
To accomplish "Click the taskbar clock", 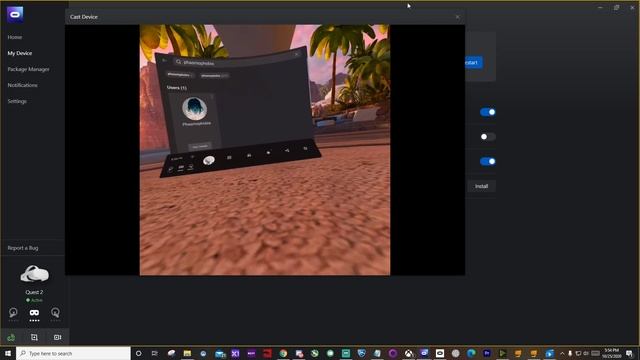I will click(612, 353).
